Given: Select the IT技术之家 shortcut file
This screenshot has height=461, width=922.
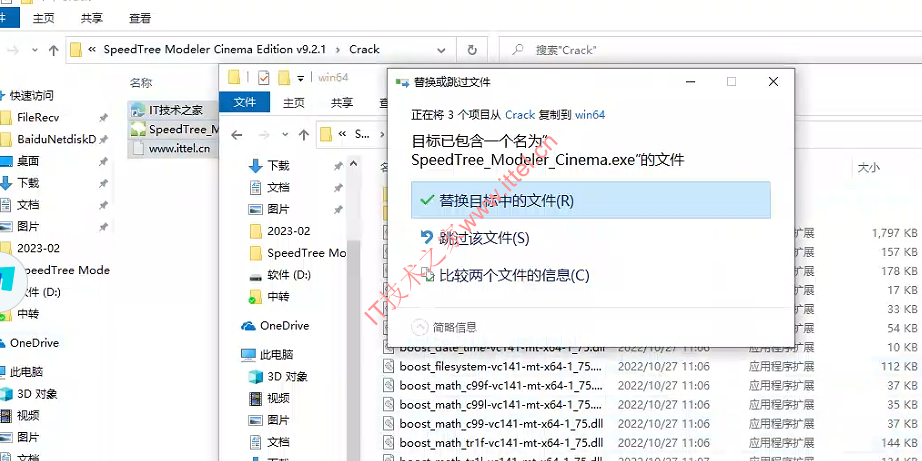Looking at the screenshot, I should click(x=175, y=109).
